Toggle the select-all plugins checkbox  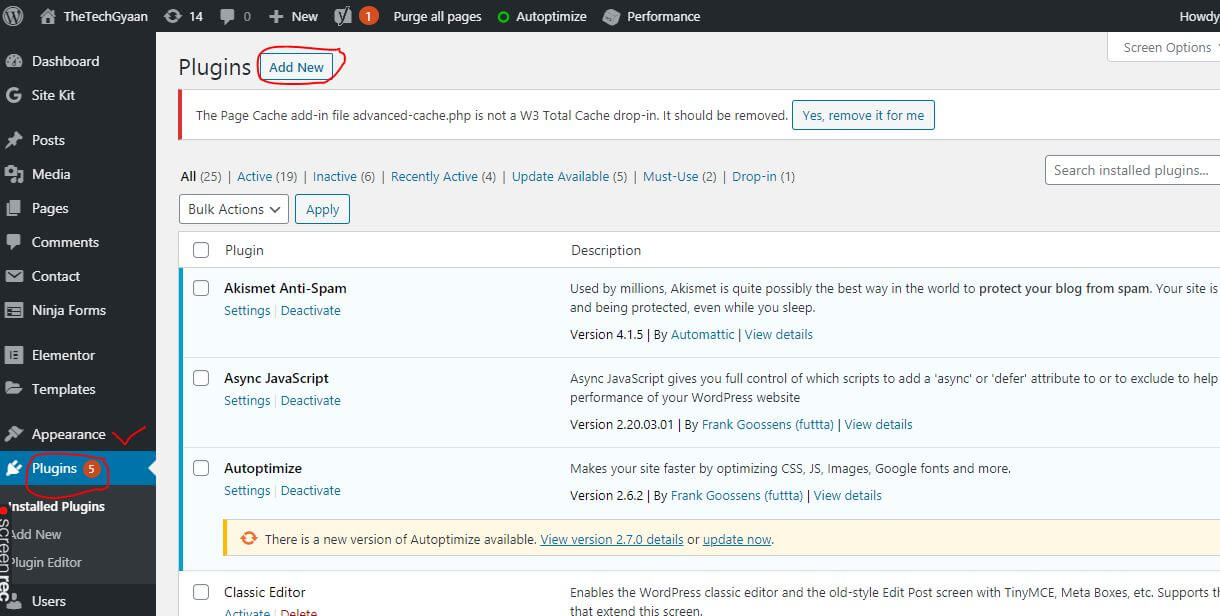[201, 250]
